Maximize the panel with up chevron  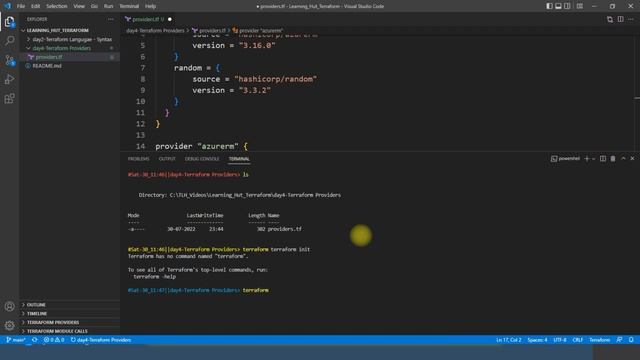tap(623, 159)
